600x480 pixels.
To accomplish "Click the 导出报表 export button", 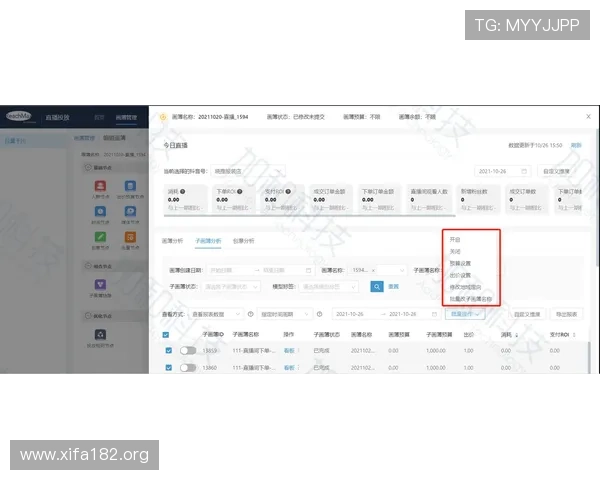I will coord(566,314).
